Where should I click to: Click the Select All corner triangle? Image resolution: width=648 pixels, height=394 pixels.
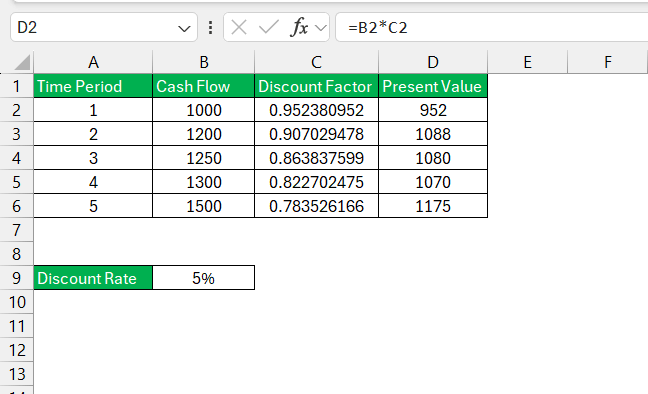pyautogui.click(x=23, y=63)
